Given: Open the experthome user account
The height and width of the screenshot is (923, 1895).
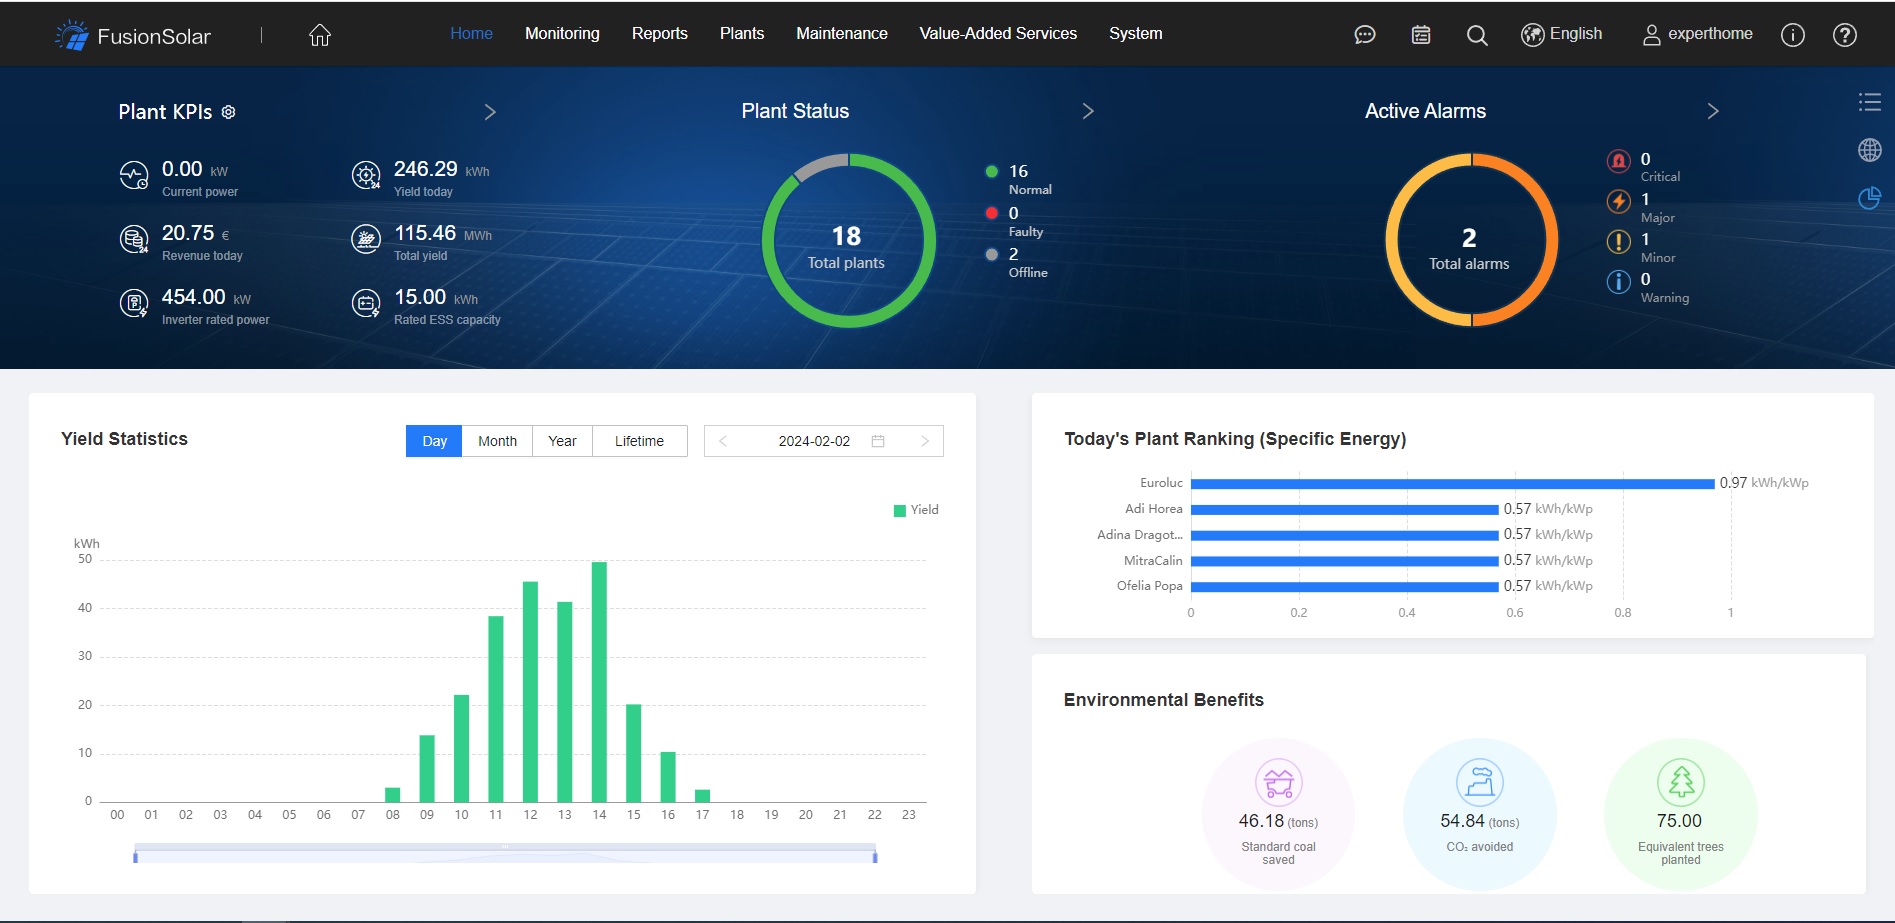Looking at the screenshot, I should 1697,34.
